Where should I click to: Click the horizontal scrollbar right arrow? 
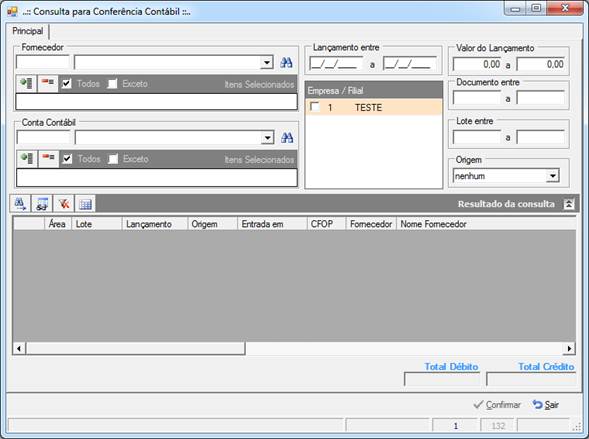tap(569, 348)
